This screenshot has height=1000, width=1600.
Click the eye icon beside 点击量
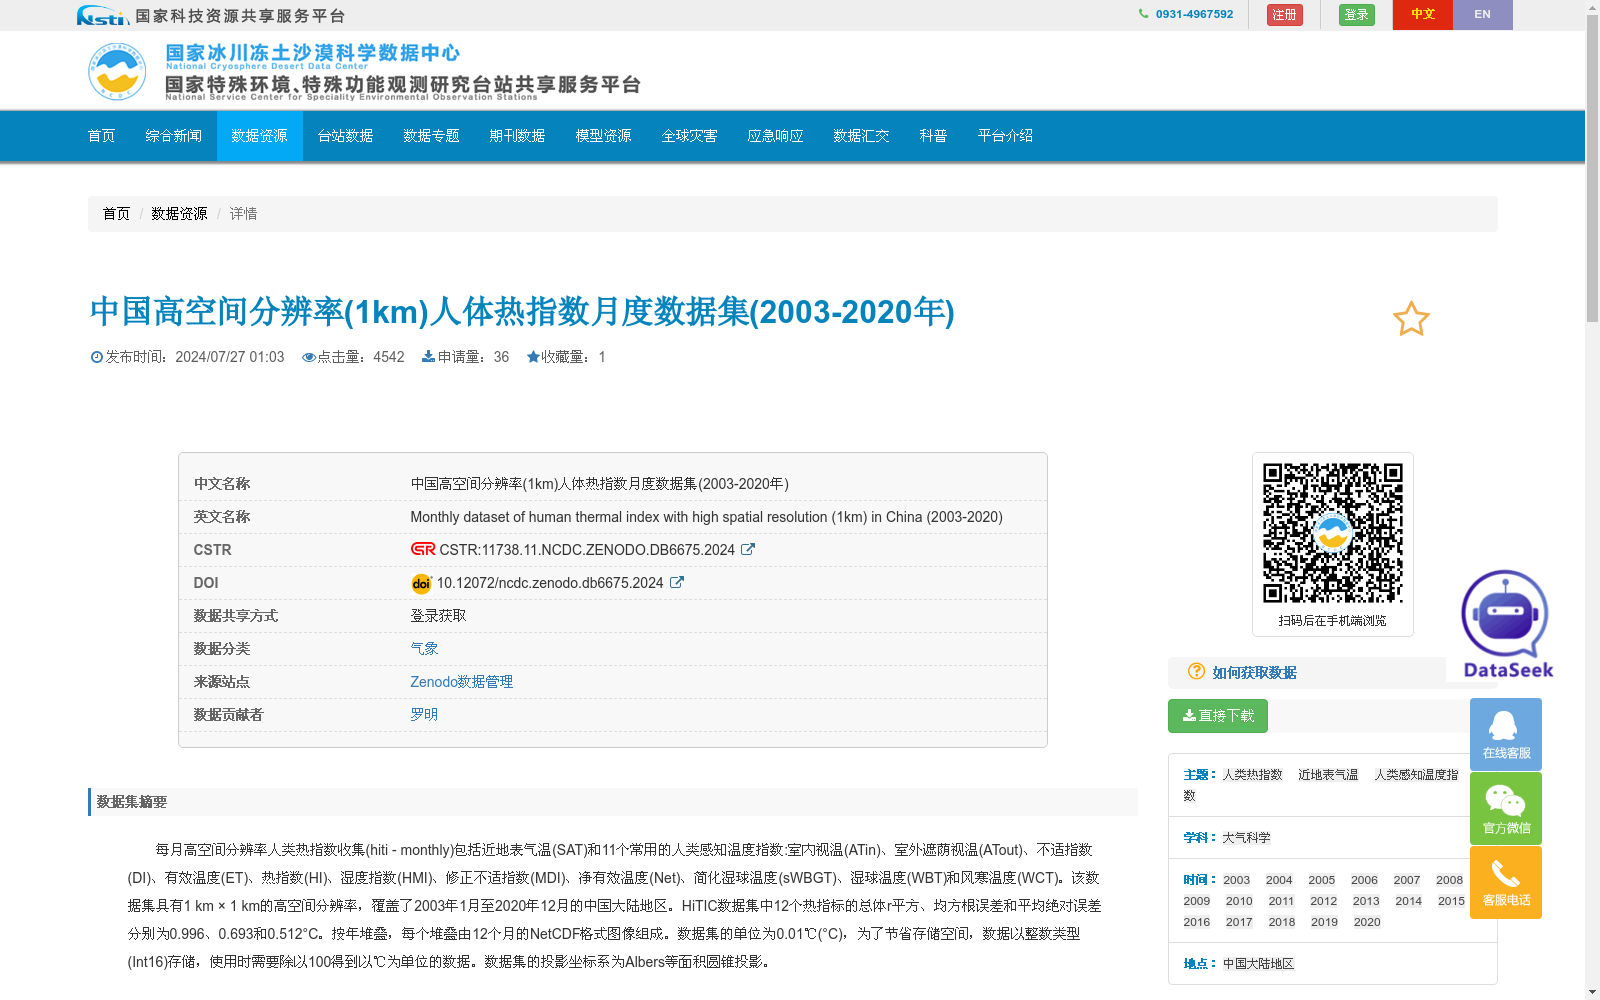point(309,357)
